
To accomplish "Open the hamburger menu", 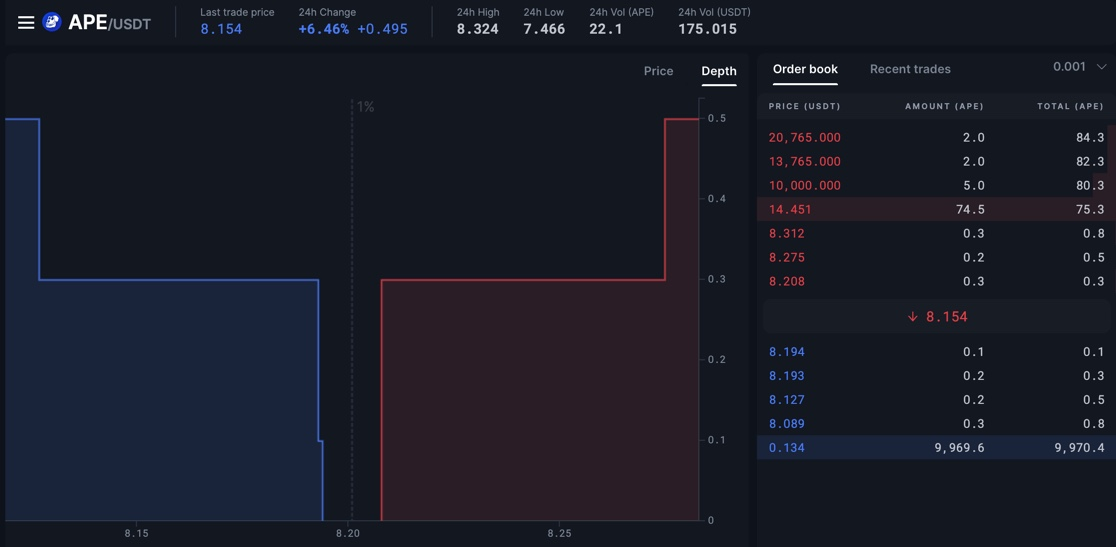I will [x=26, y=22].
